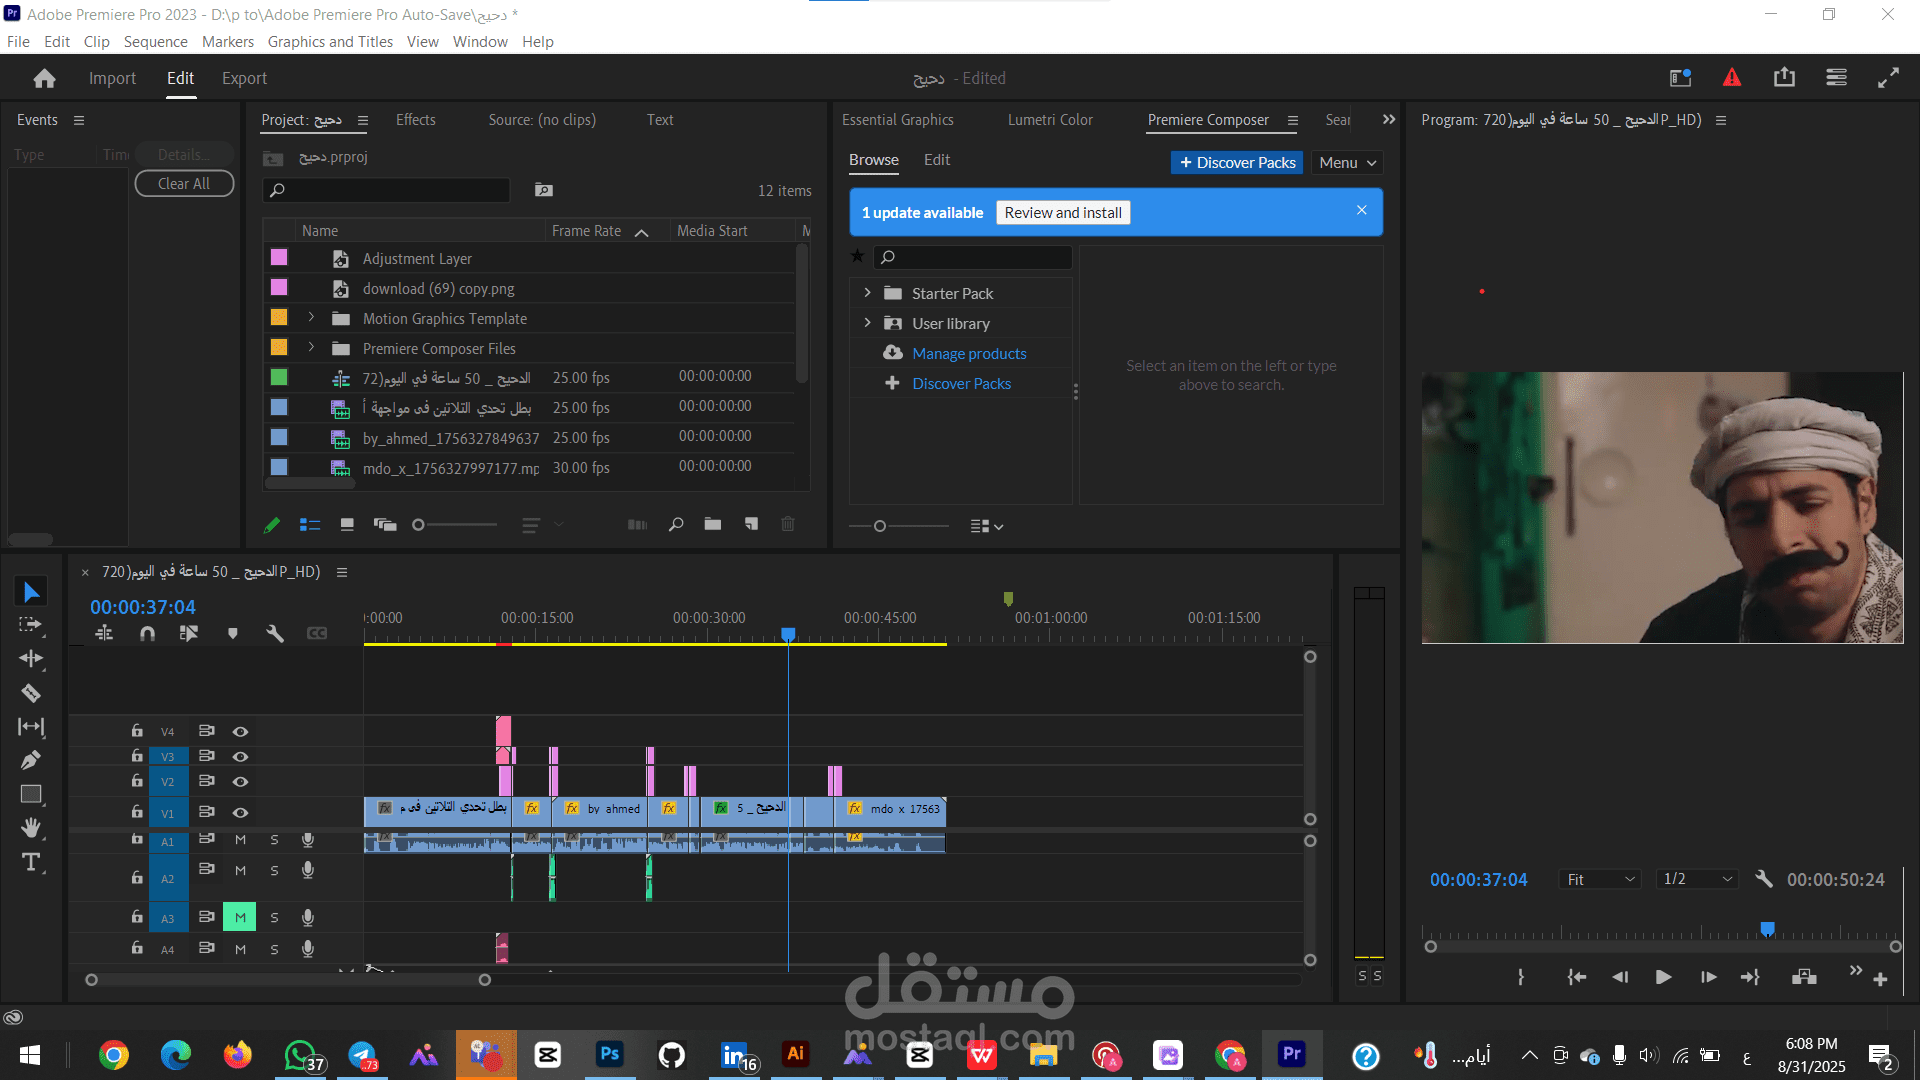Select the Type tool

point(31,862)
